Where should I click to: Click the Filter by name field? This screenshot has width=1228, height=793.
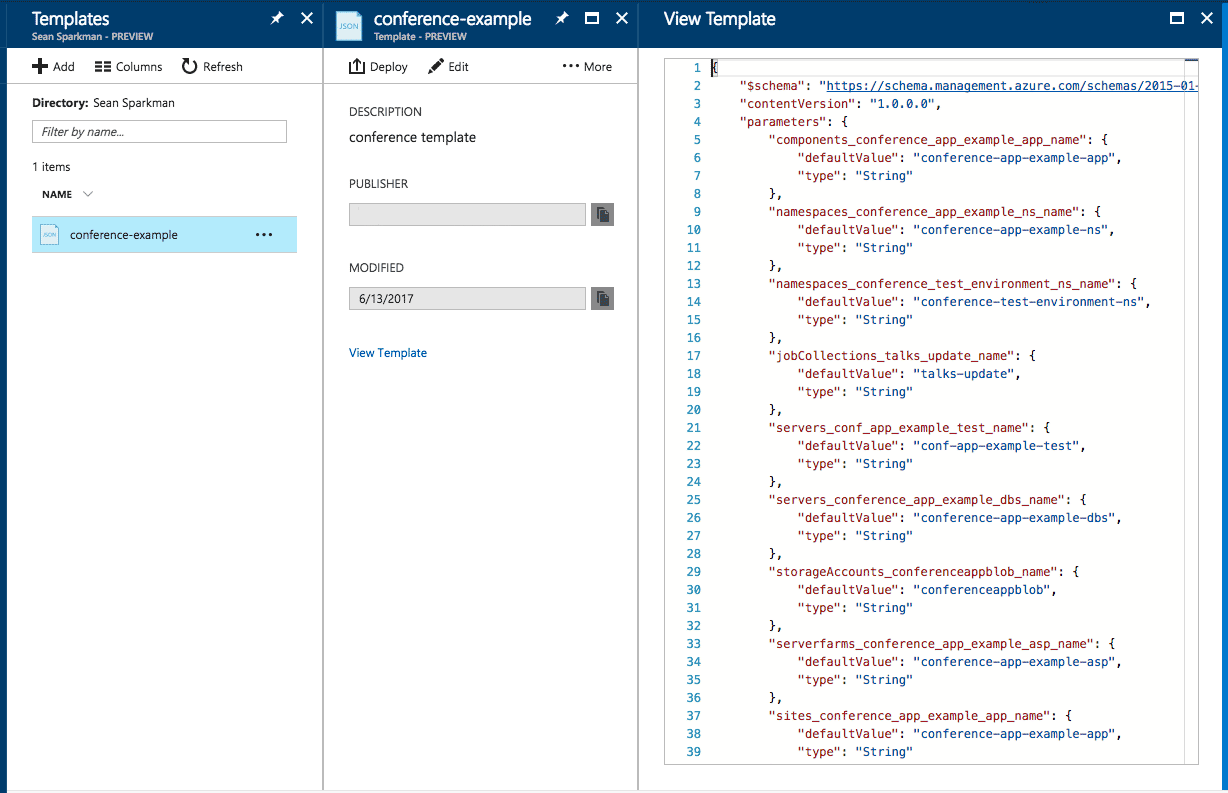click(160, 132)
